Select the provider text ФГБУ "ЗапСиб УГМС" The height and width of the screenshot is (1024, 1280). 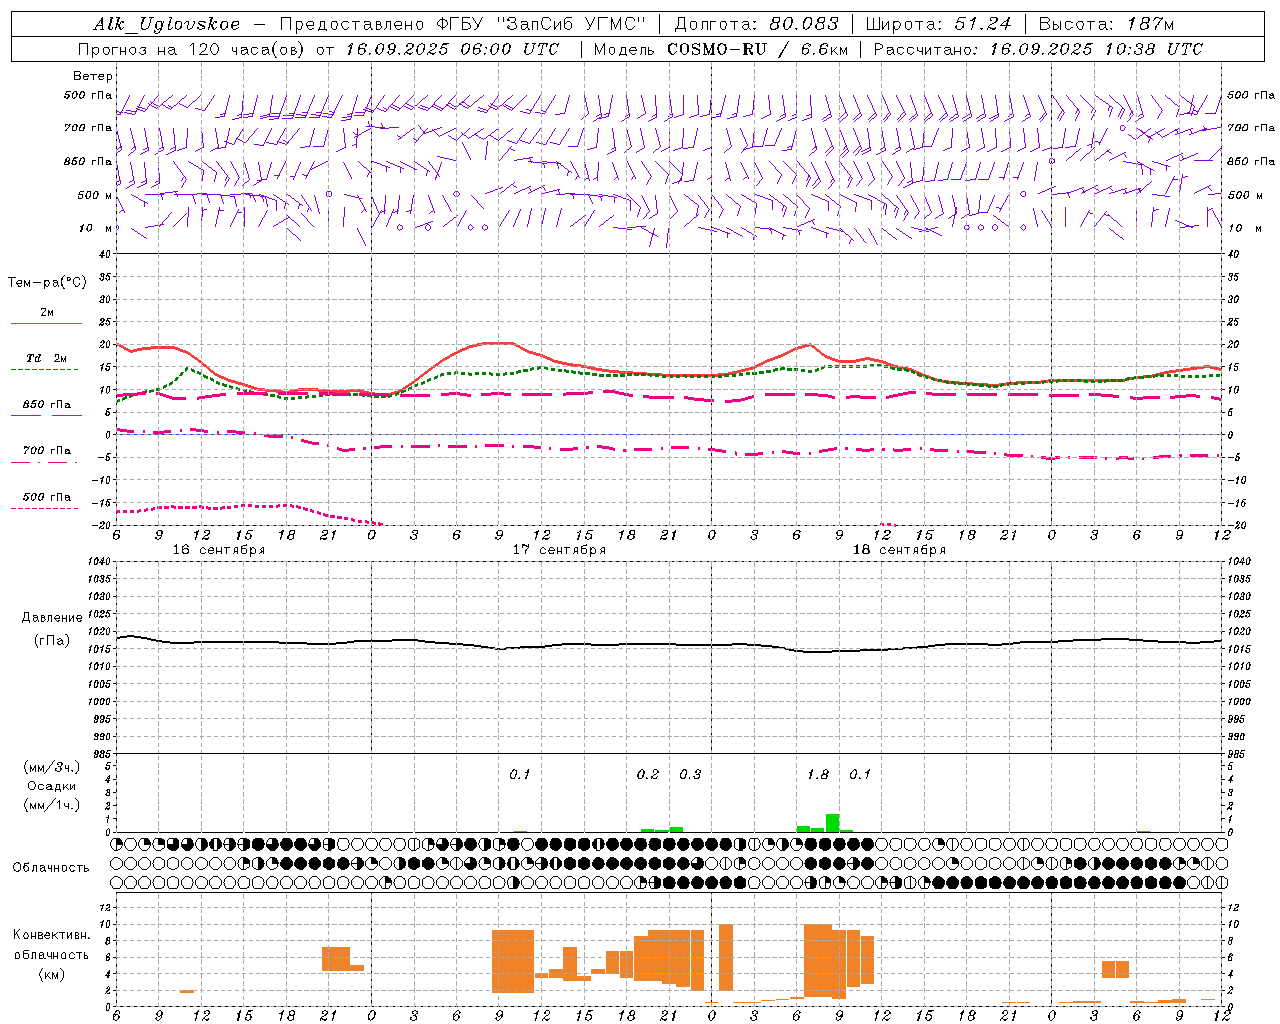pos(541,24)
